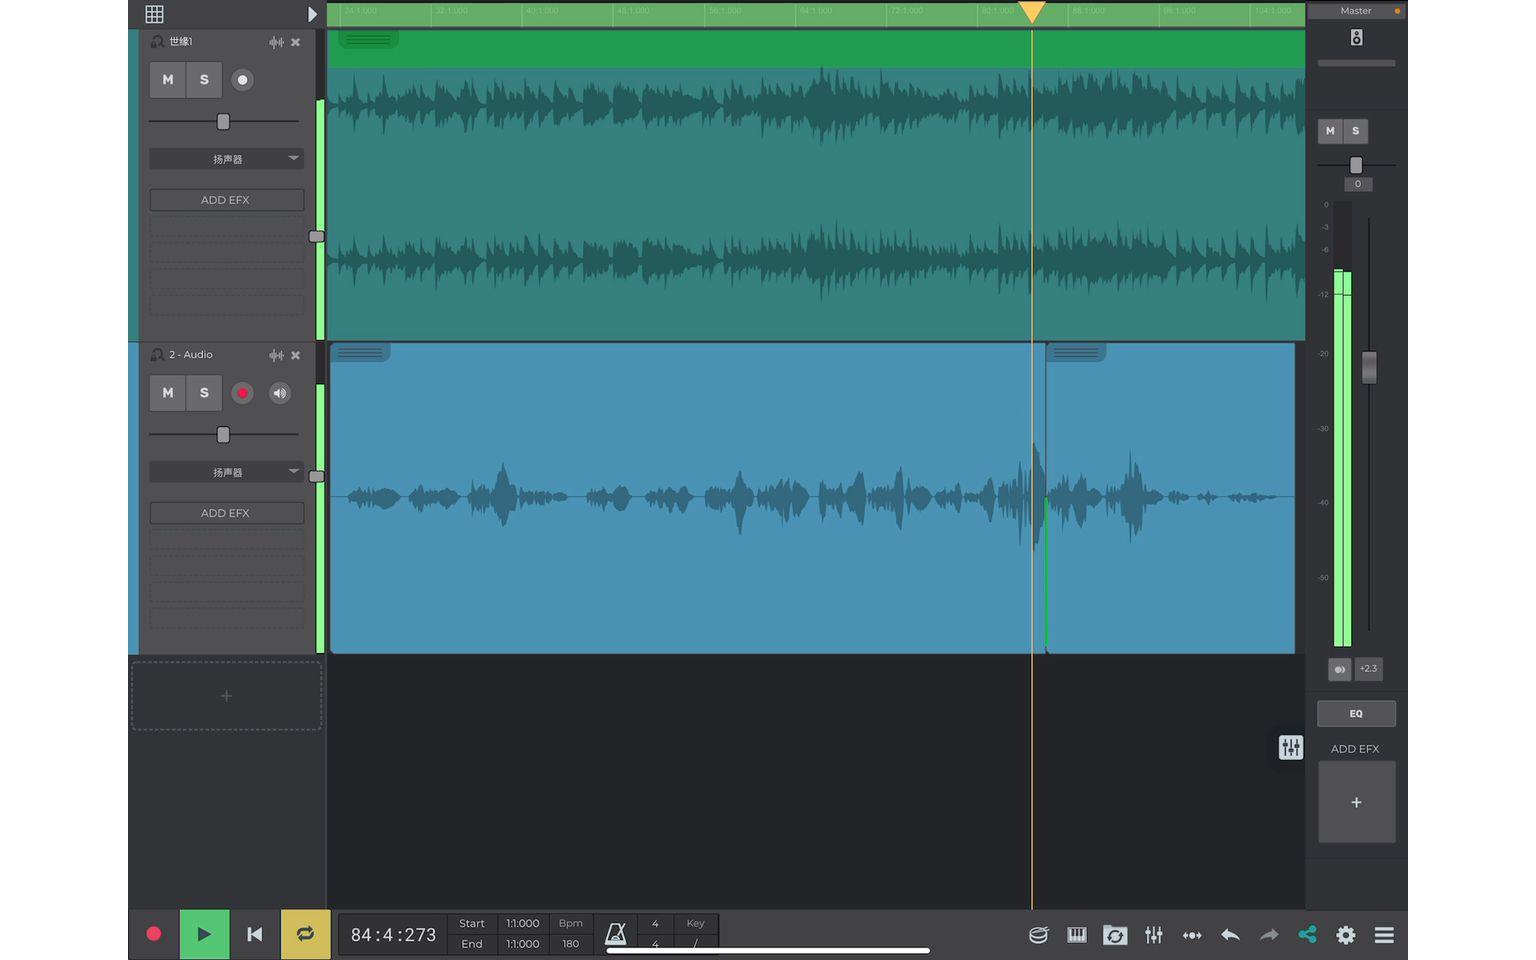The image size is (1536, 960).
Task: Click the orange playhead marker on the timeline
Action: coord(1032,12)
